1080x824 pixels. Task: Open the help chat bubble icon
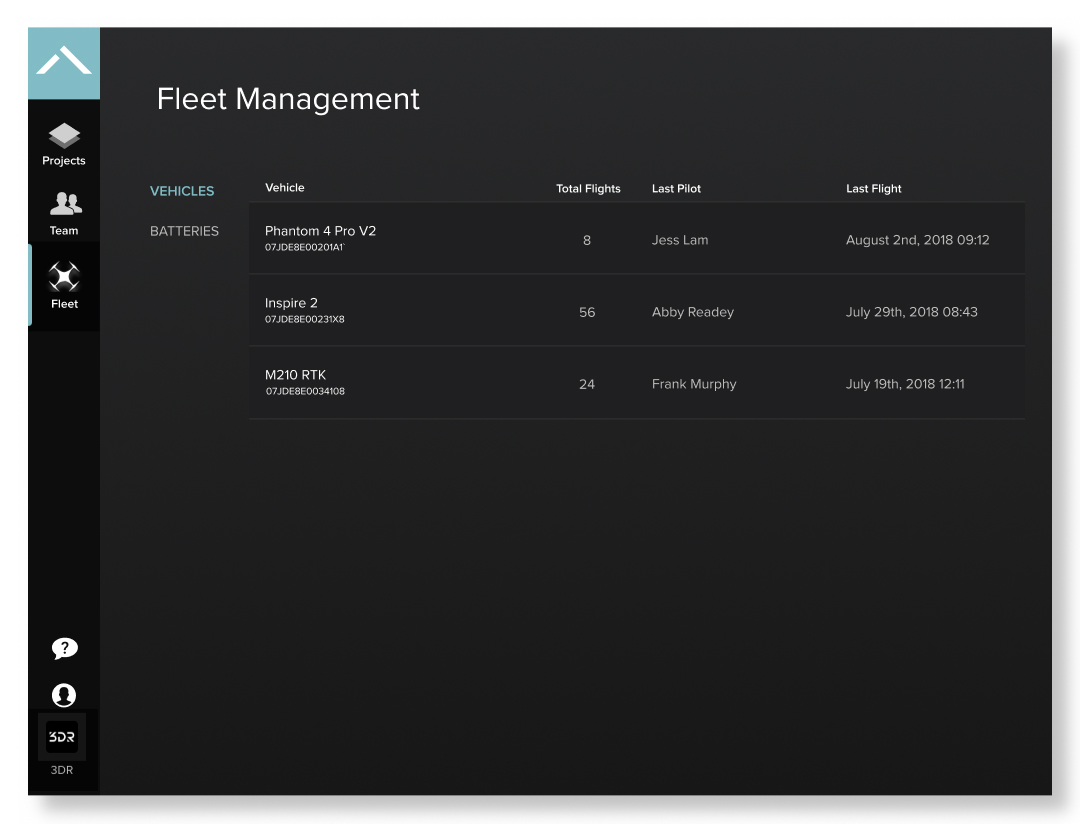pyautogui.click(x=64, y=648)
